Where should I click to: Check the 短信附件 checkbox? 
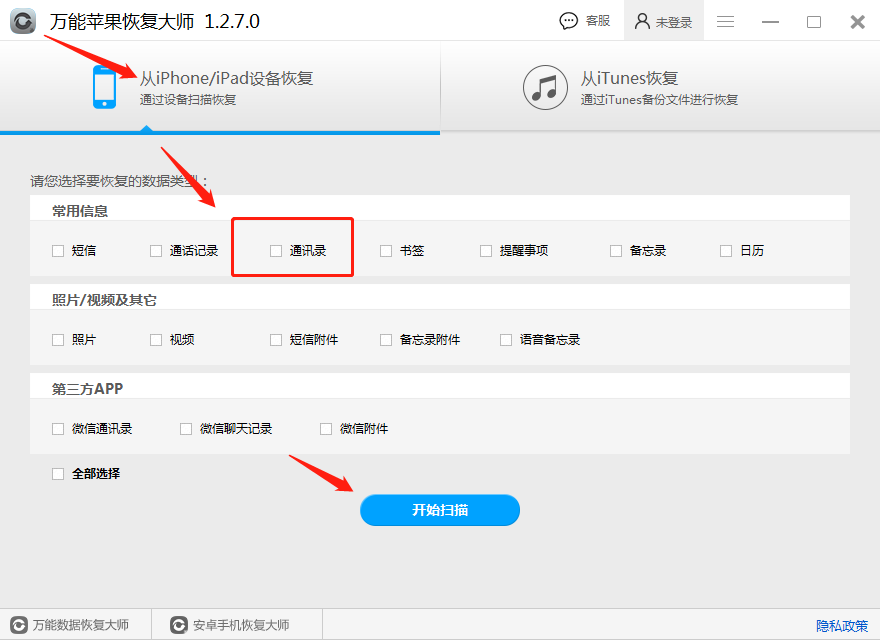pos(276,340)
